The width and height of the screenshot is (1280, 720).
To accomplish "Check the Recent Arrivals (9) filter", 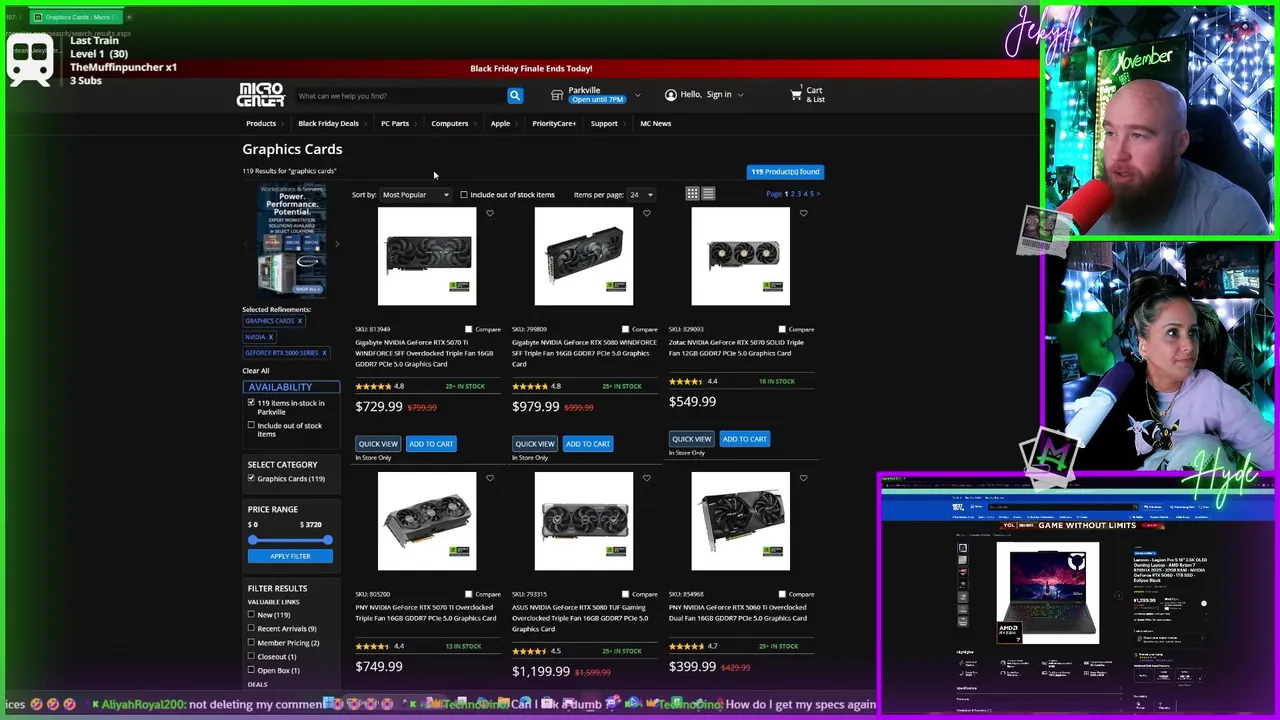I will [x=251, y=628].
